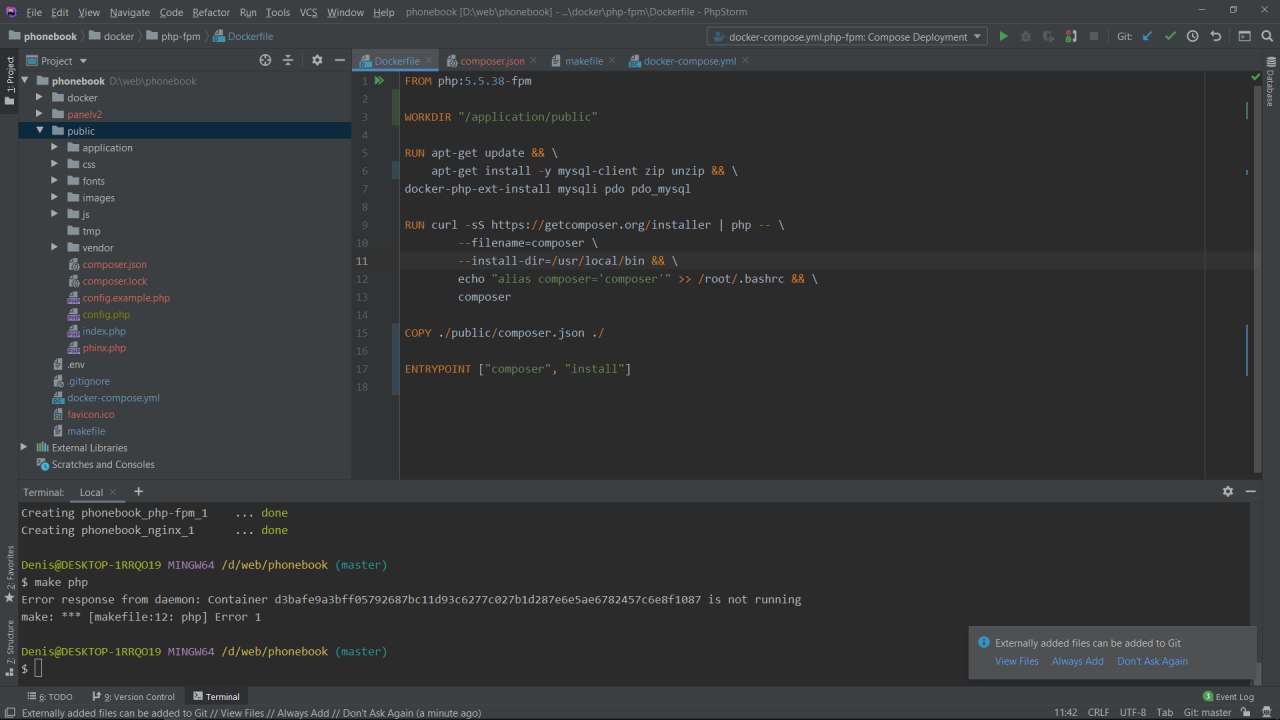
Task: Click Always Add notification link
Action: 1078,661
